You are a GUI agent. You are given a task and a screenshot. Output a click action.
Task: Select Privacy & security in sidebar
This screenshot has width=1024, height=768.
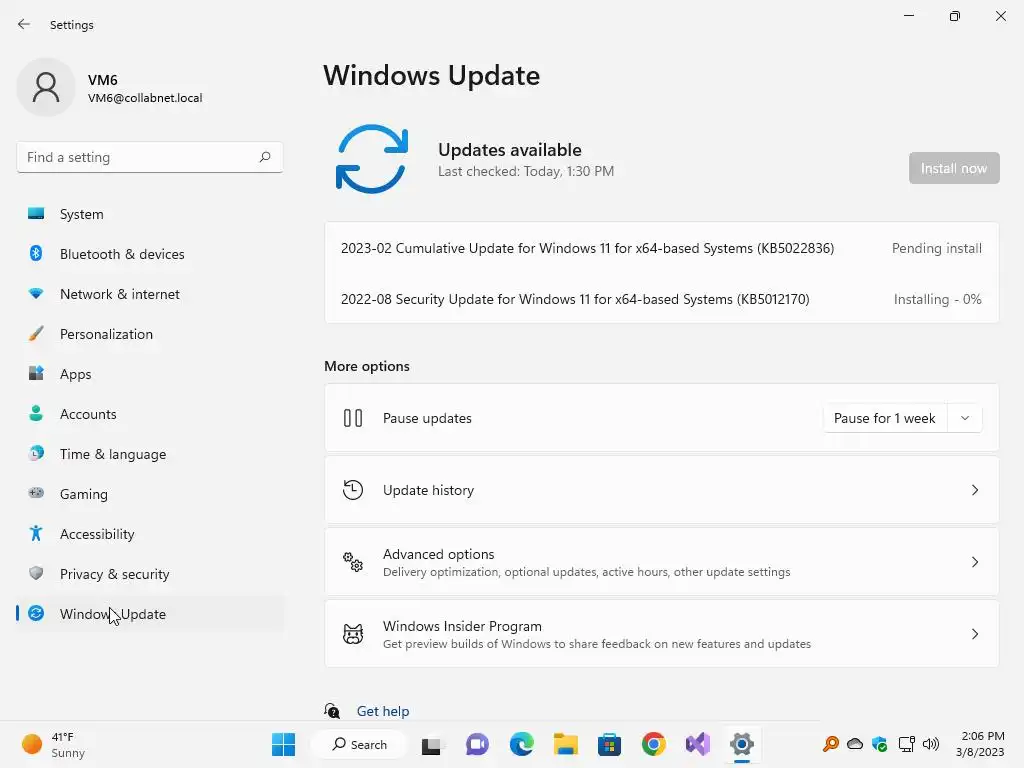(x=150, y=574)
